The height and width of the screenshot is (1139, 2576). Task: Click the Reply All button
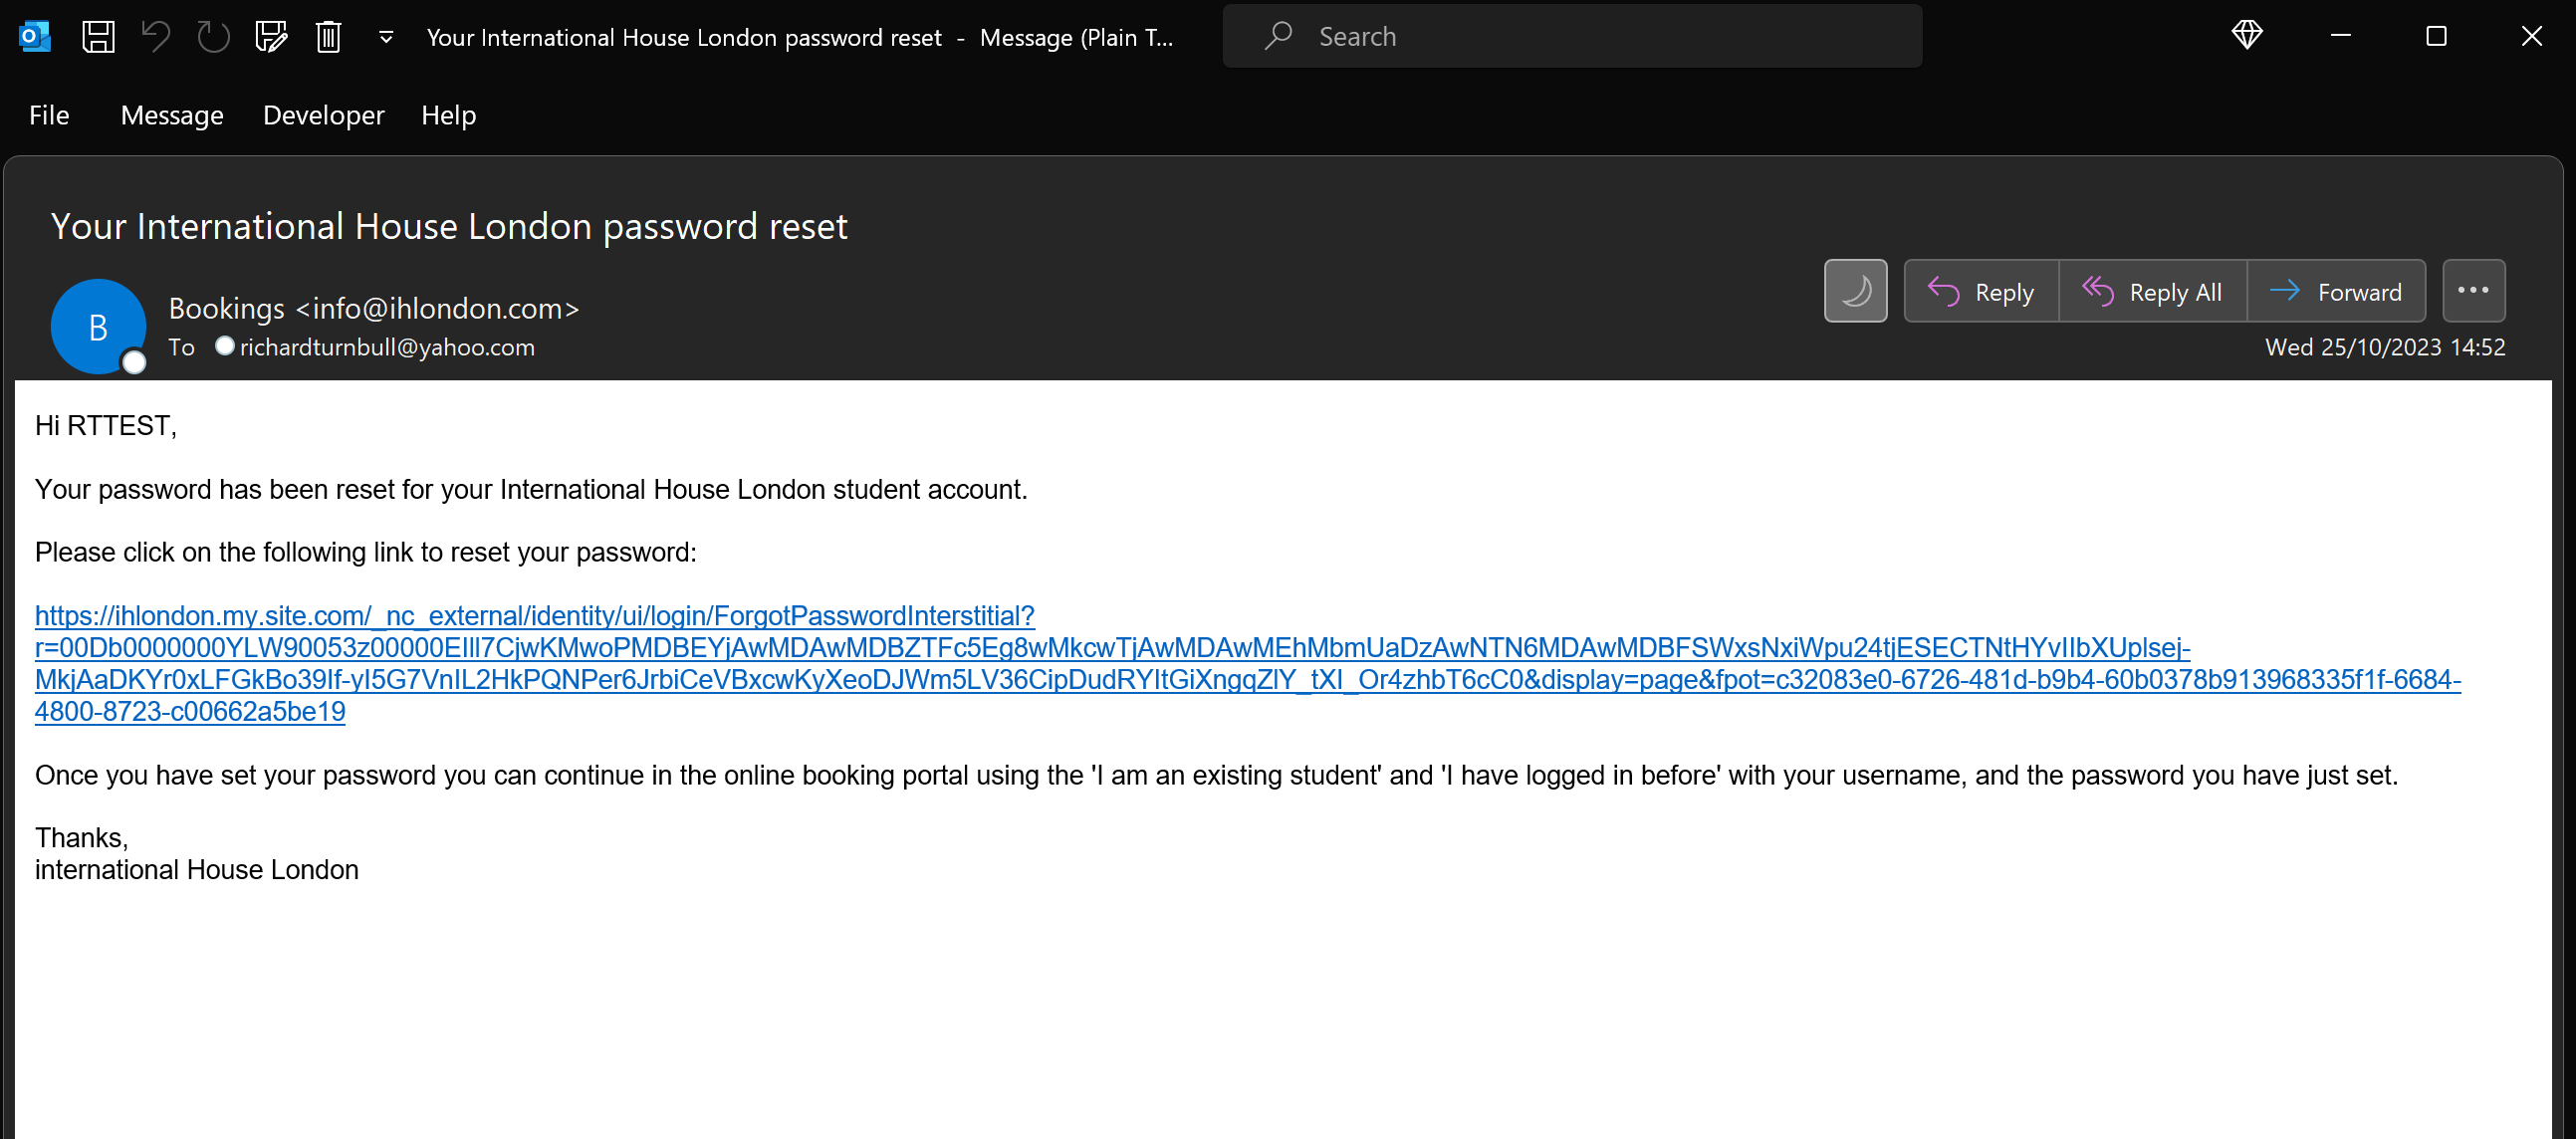(x=2152, y=292)
